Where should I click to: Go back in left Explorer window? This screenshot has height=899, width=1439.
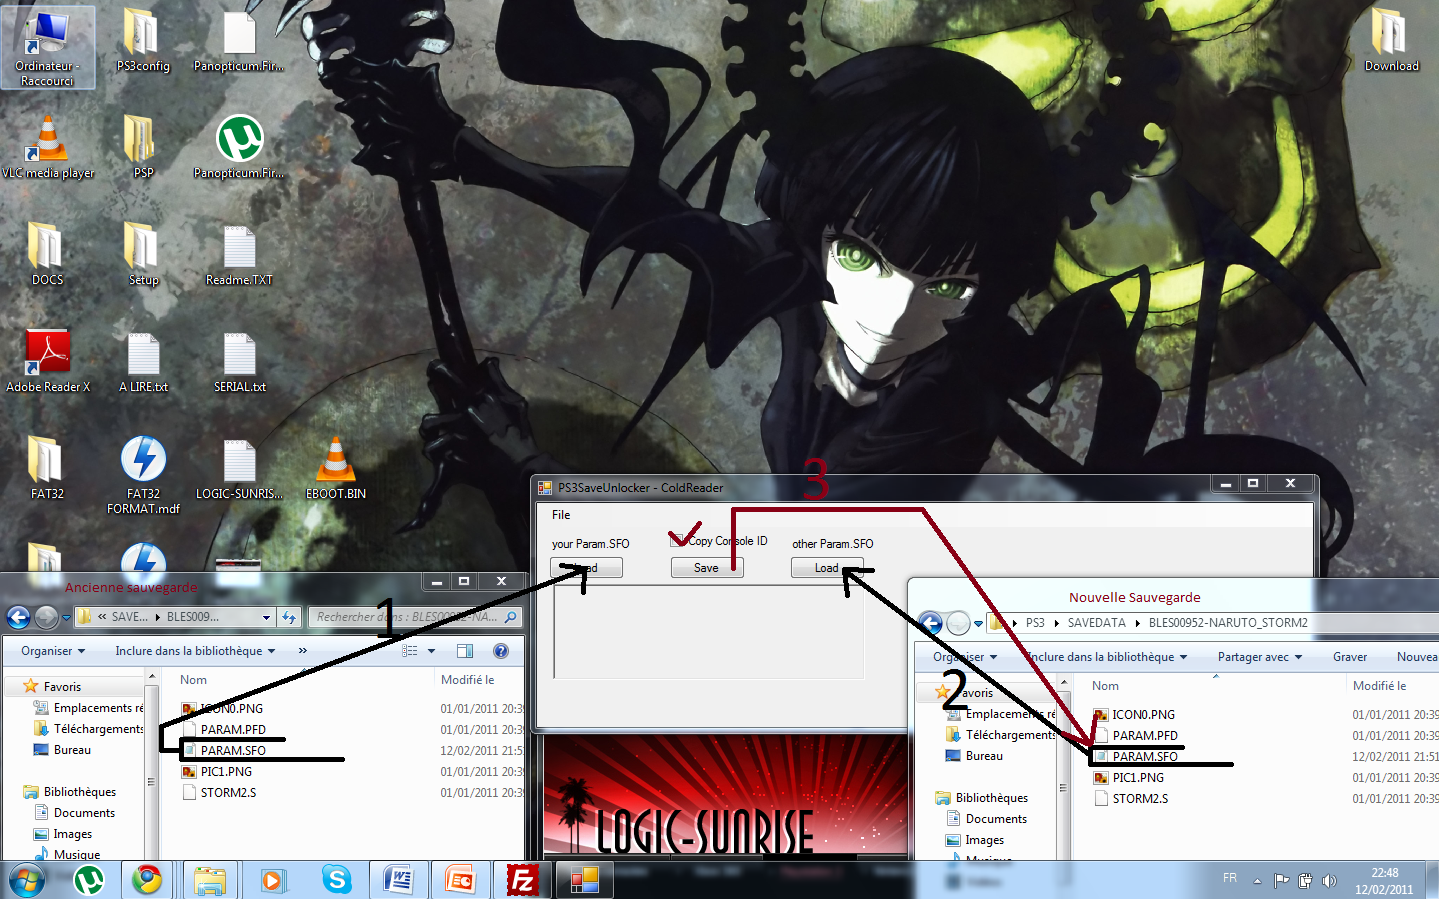point(18,618)
